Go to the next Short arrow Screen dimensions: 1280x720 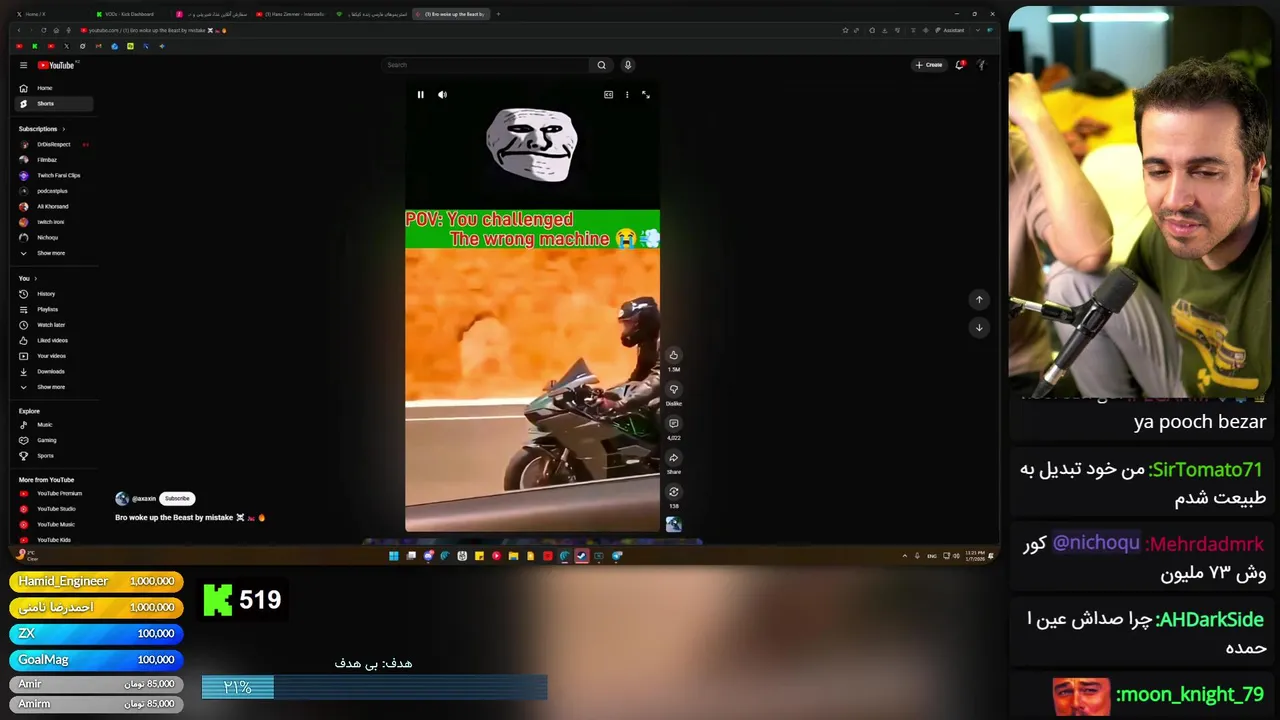tap(979, 327)
